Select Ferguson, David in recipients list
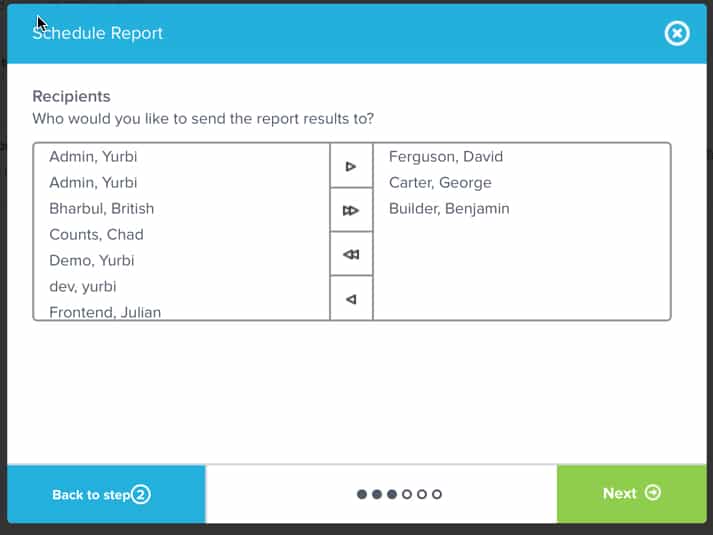Screen dimensions: 713x535 (445, 157)
